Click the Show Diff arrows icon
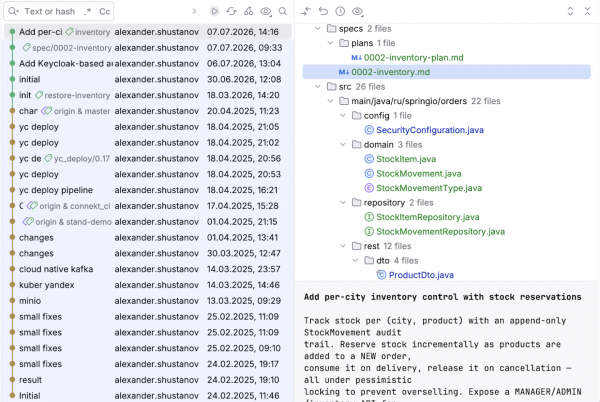The width and height of the screenshot is (600, 402). tap(306, 11)
